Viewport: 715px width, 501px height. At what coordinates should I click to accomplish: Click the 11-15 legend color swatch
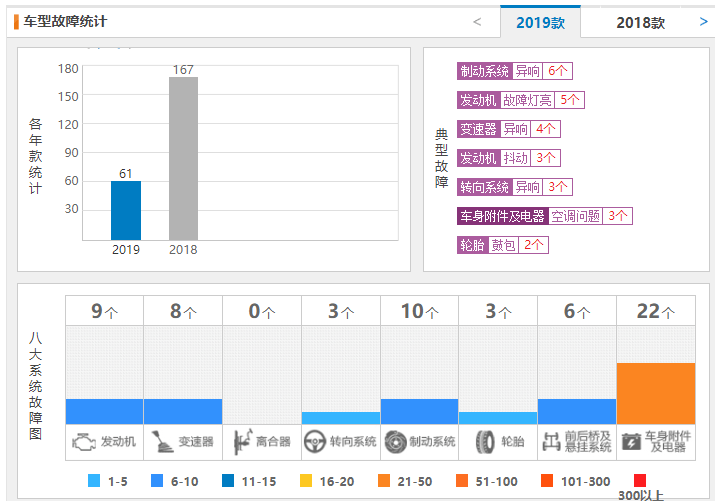tap(228, 480)
